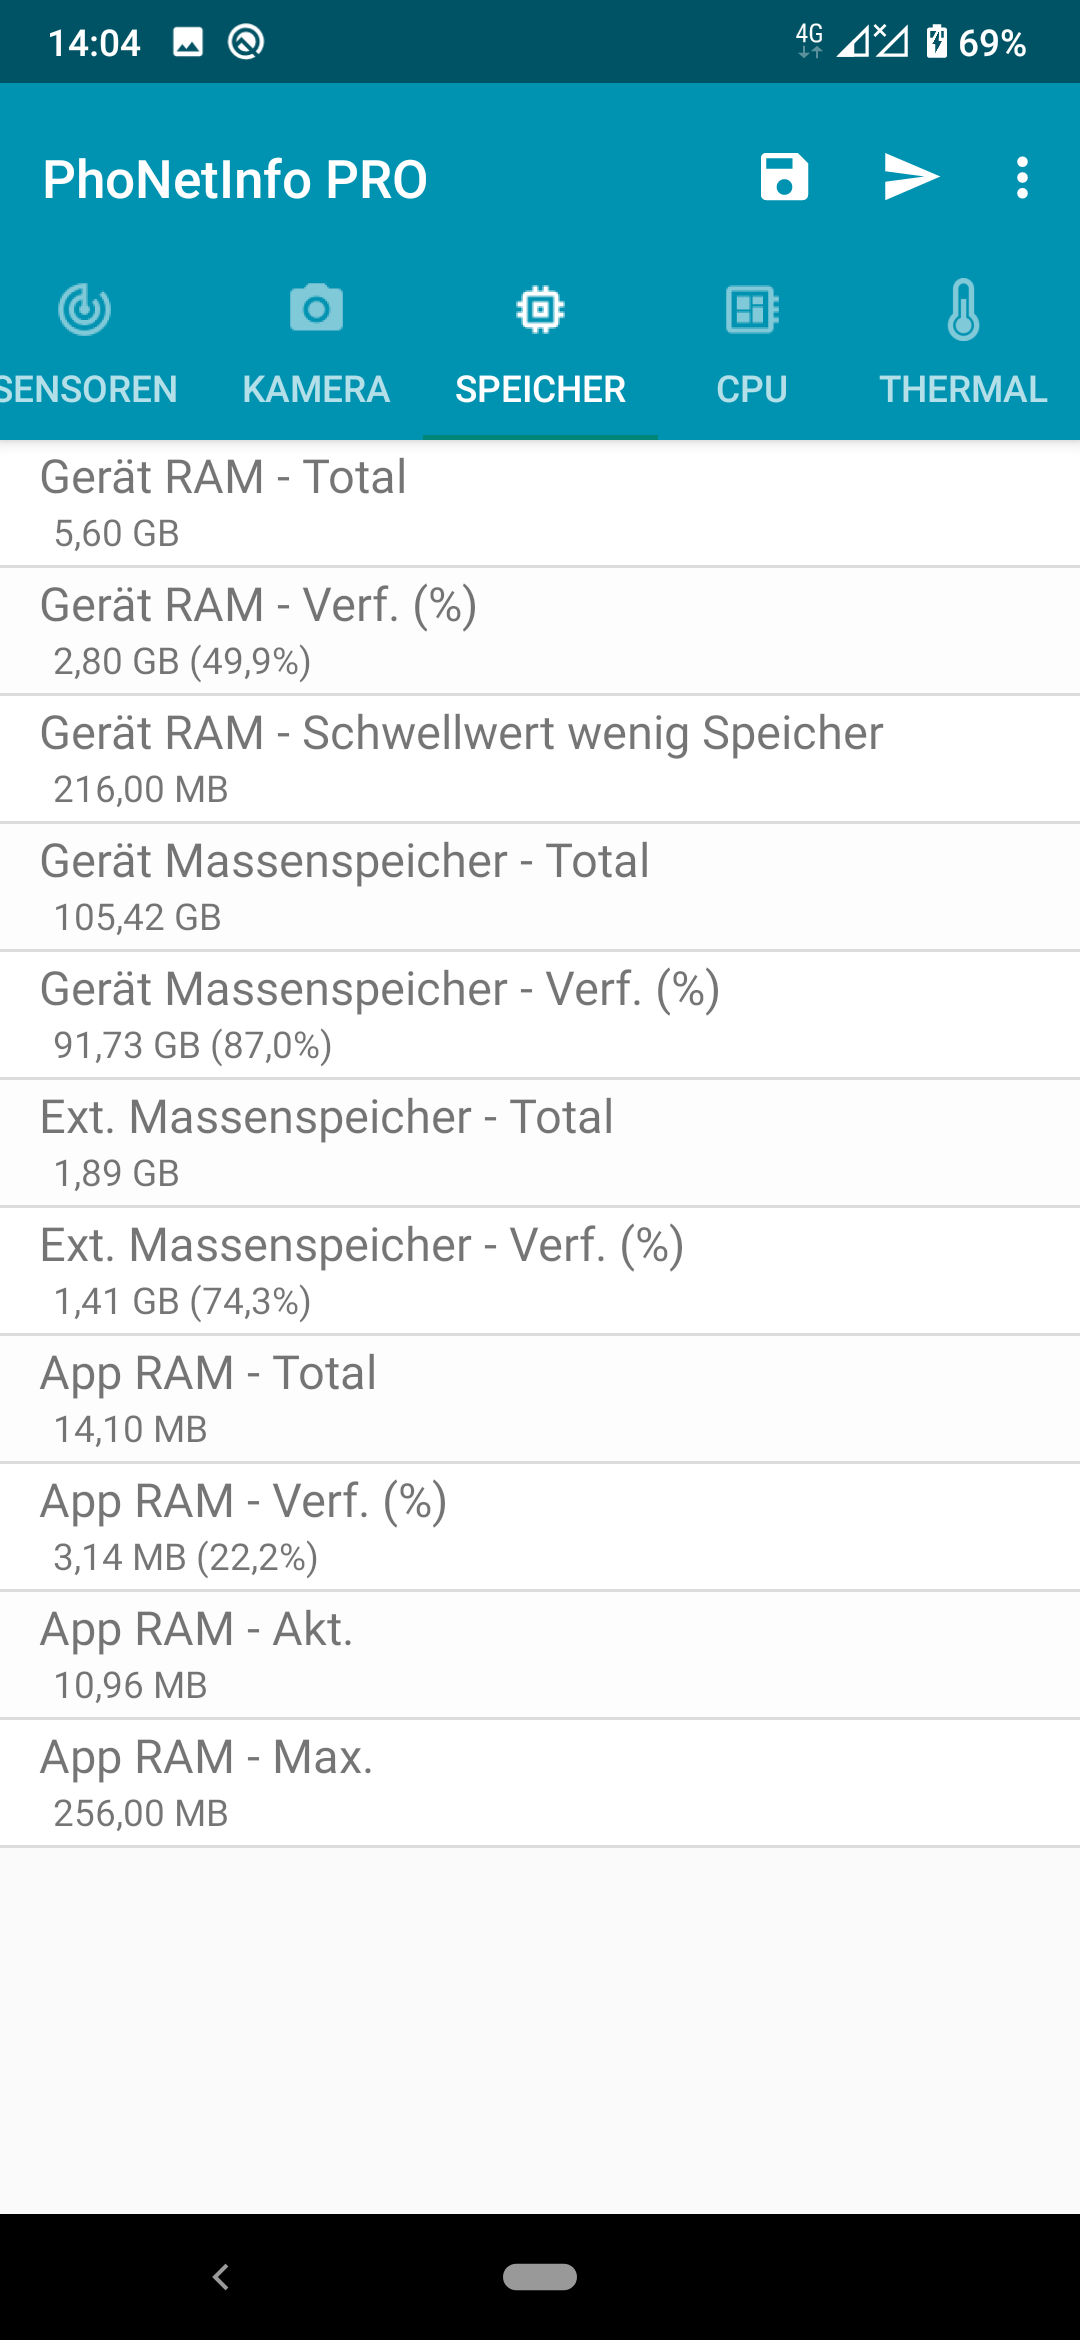Viewport: 1080px width, 2340px height.
Task: Tap the battery icon in status bar
Action: (x=936, y=42)
